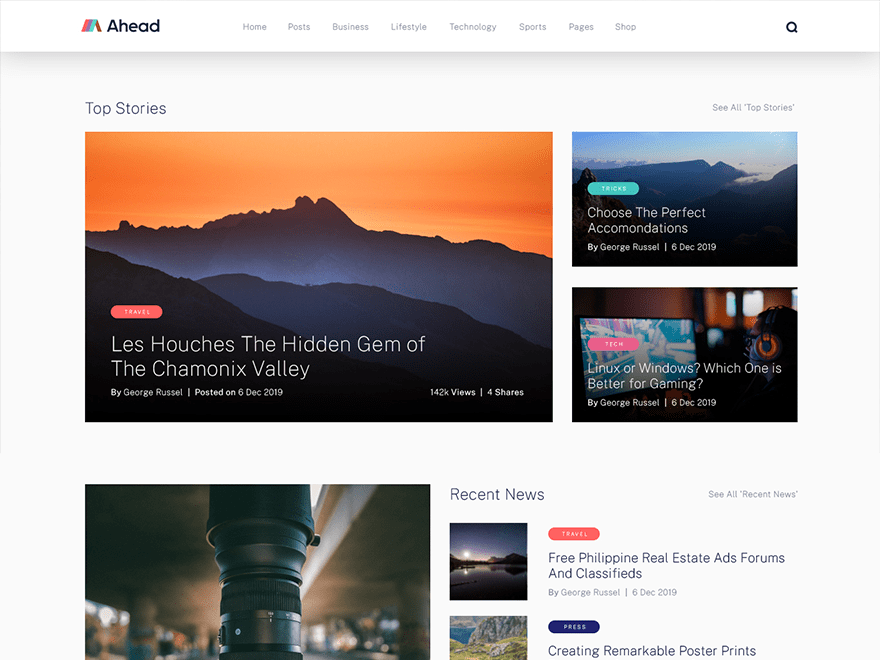This screenshot has height=660, width=880.
Task: Click George Russel author link on main story
Action: coord(152,392)
